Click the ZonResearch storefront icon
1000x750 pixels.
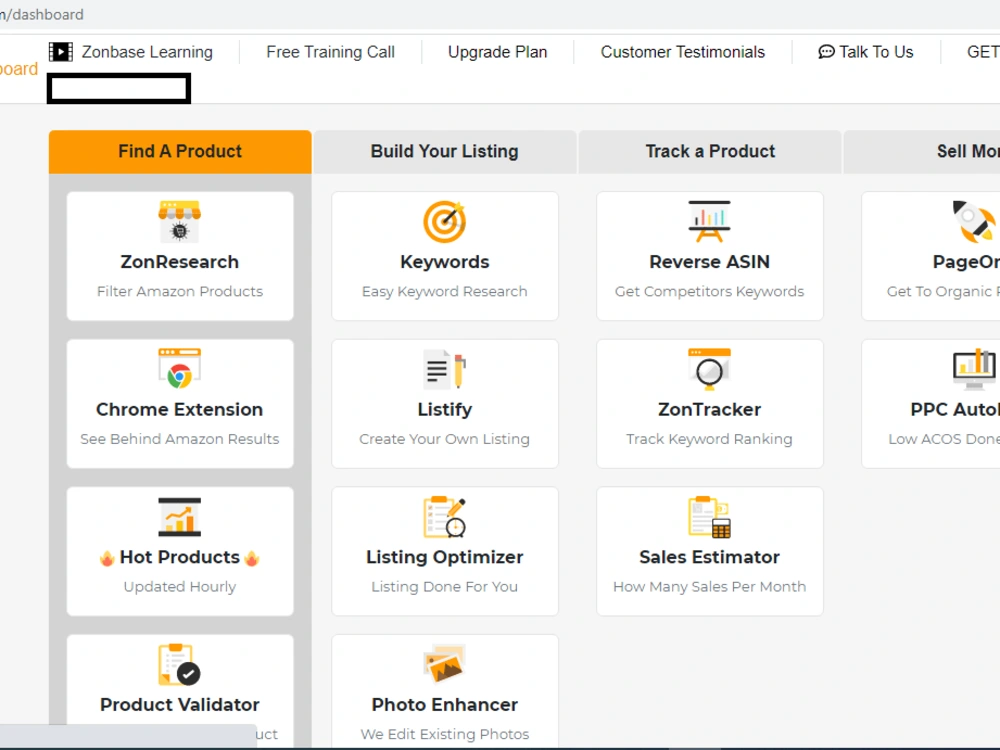(x=180, y=221)
